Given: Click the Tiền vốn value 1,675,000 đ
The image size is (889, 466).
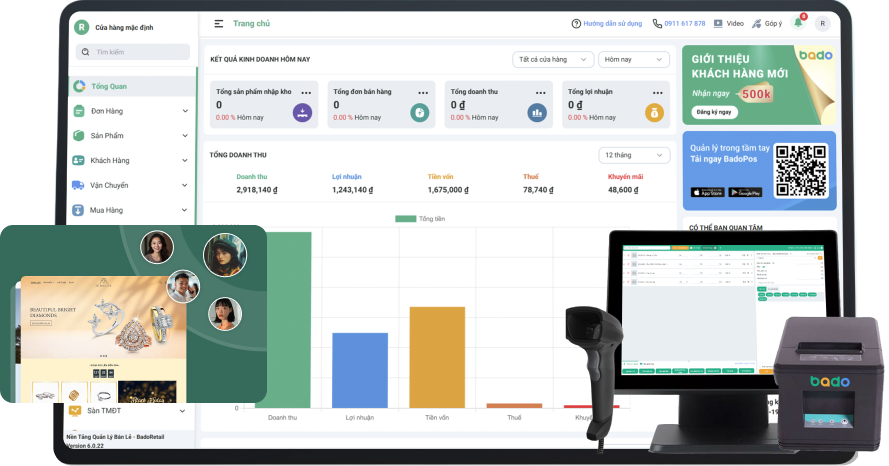Looking at the screenshot, I should coord(448,190).
